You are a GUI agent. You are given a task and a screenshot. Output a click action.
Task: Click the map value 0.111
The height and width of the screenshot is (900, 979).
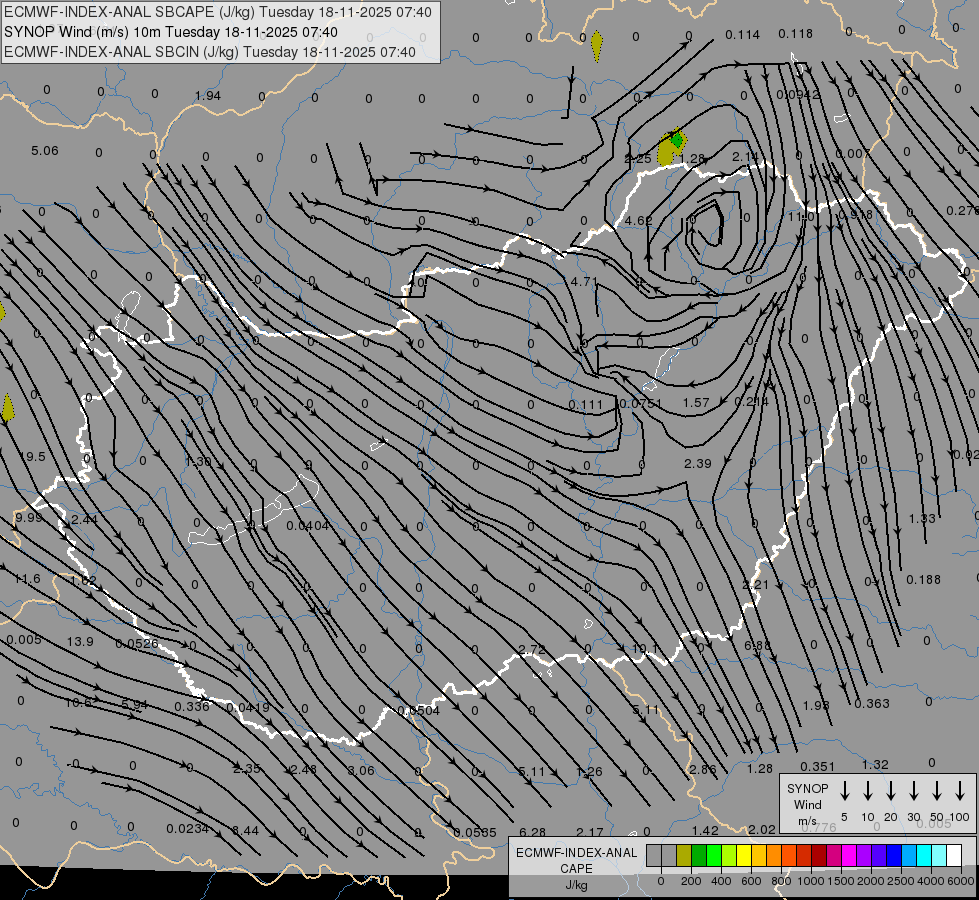(585, 405)
